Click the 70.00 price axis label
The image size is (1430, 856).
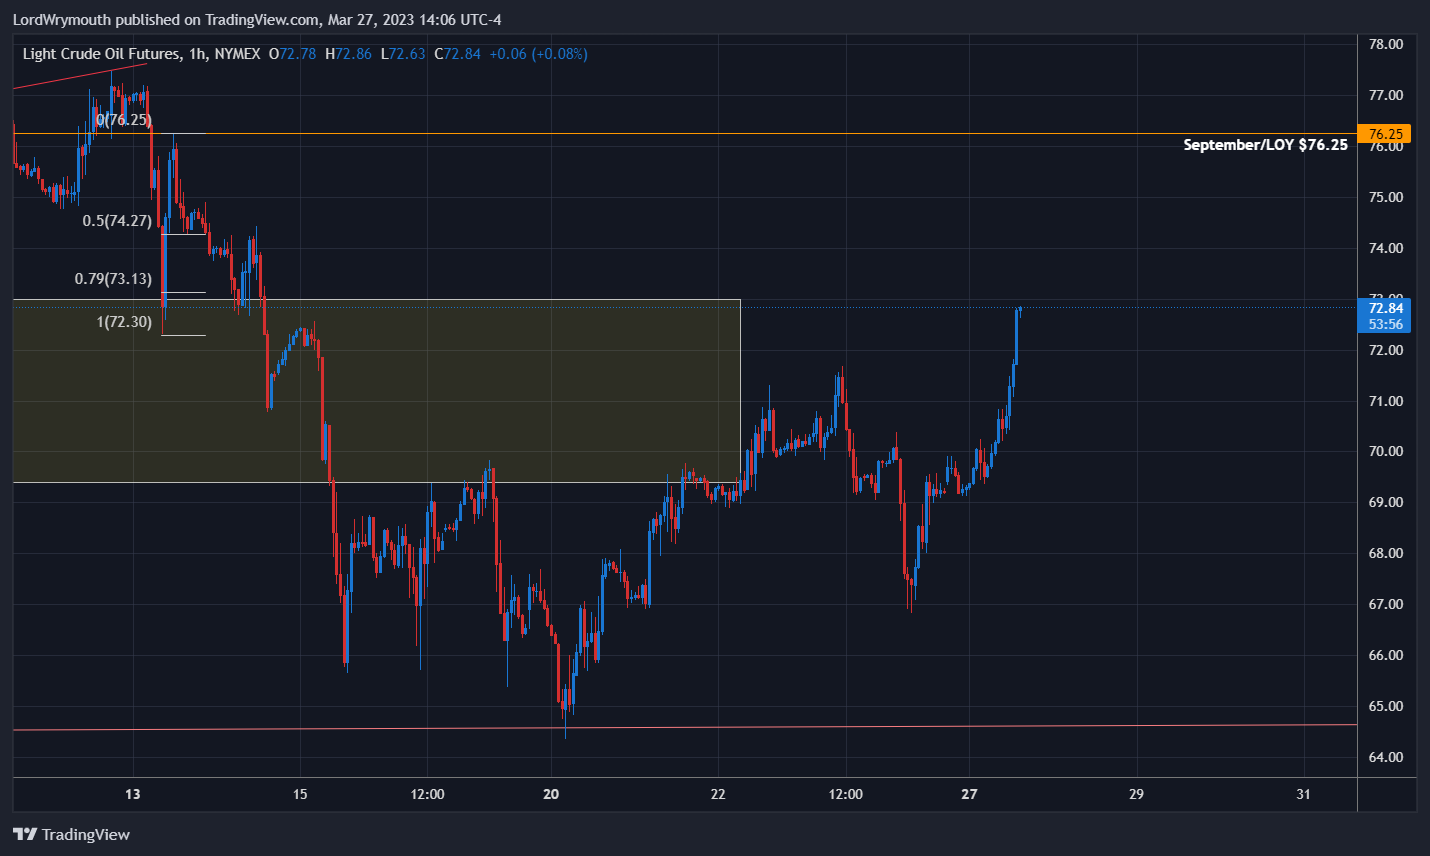[x=1385, y=451]
